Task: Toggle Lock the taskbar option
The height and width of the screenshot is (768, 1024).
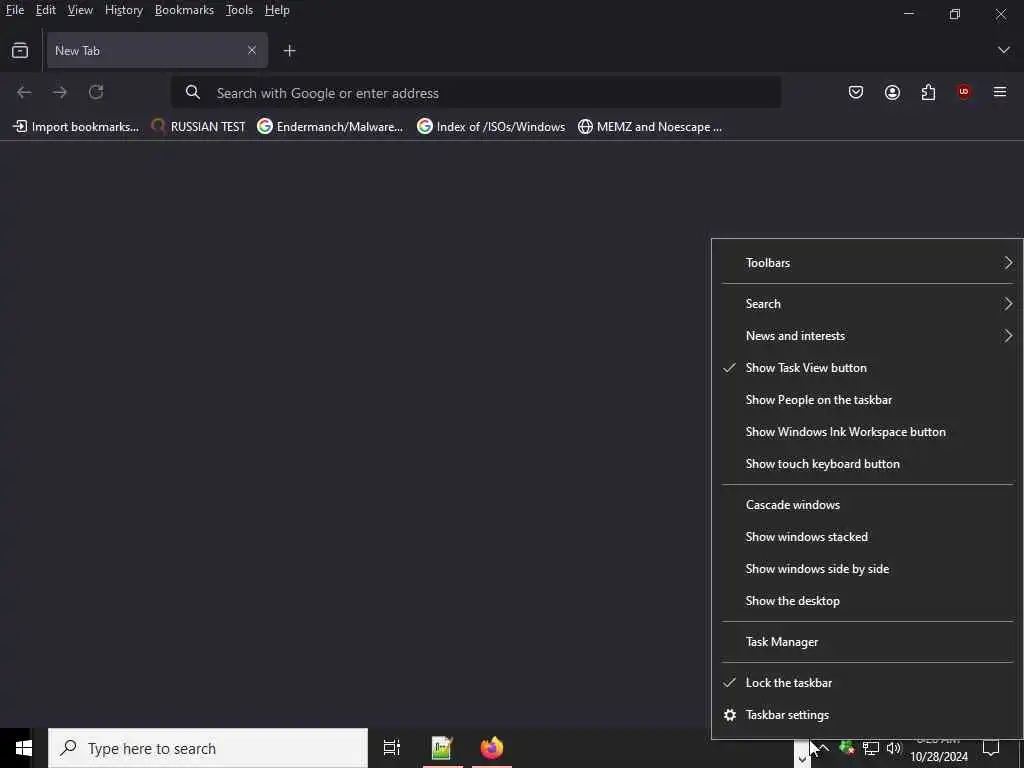Action: [x=867, y=682]
